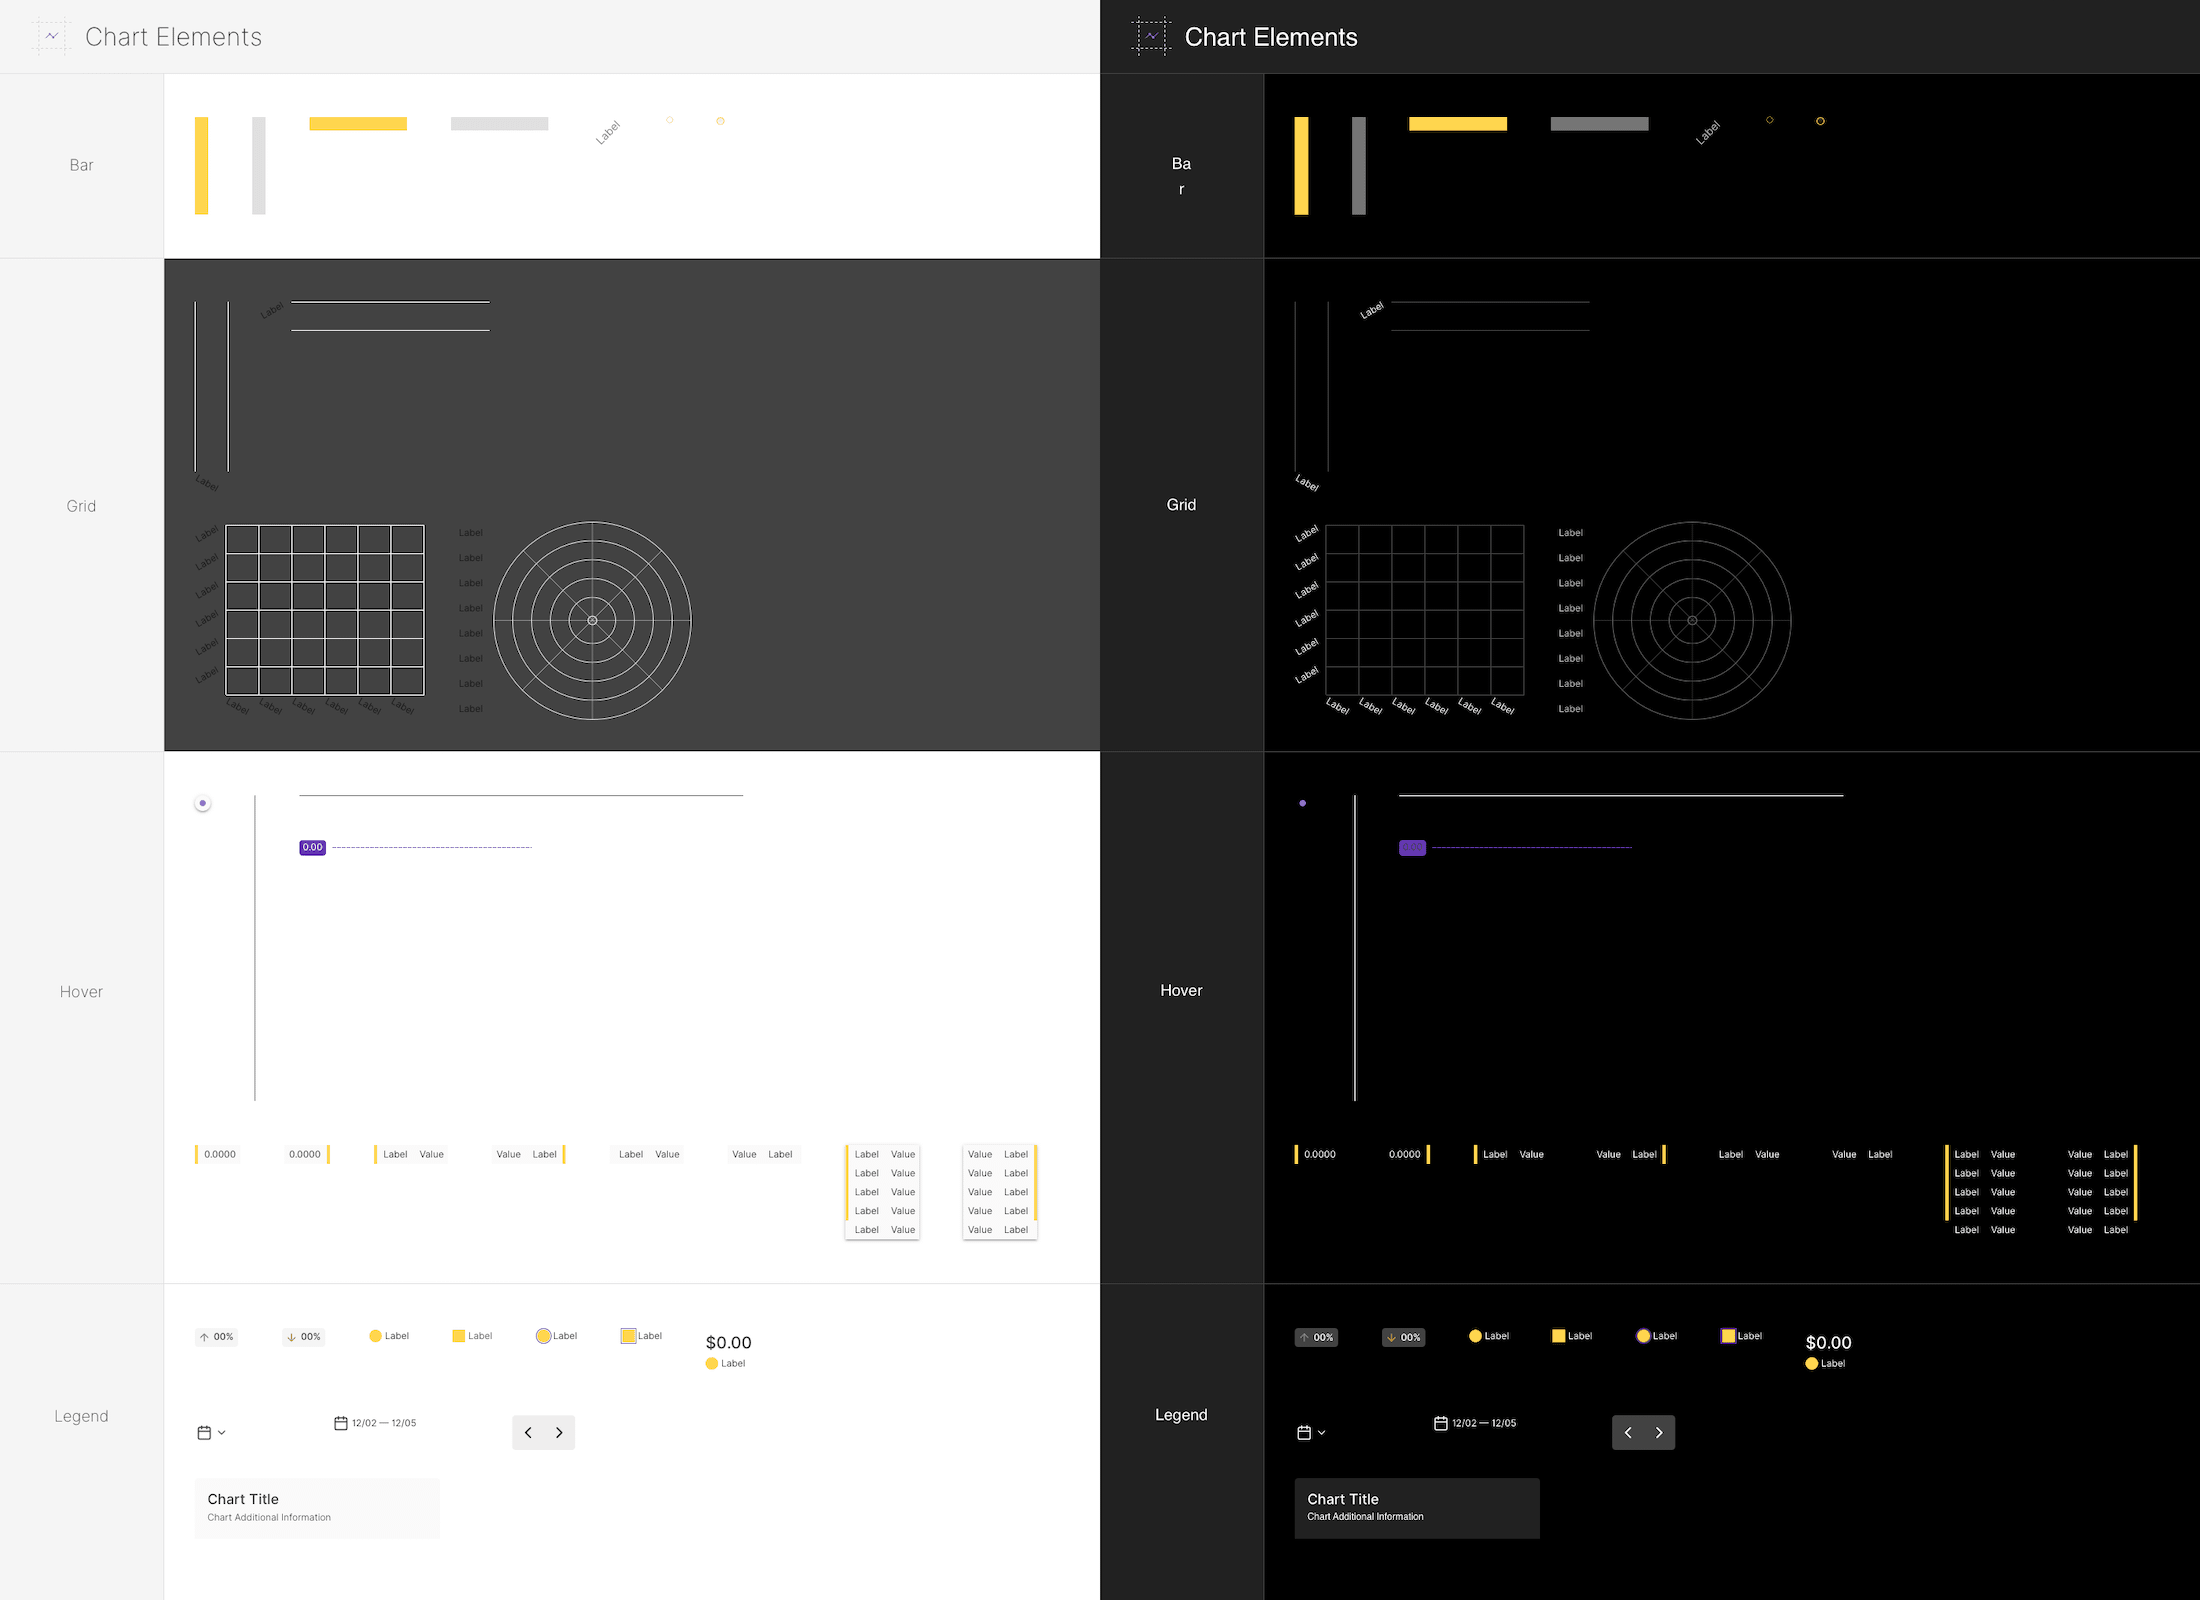
Task: Click the Chart Elements icon in light header
Action: click(52, 36)
